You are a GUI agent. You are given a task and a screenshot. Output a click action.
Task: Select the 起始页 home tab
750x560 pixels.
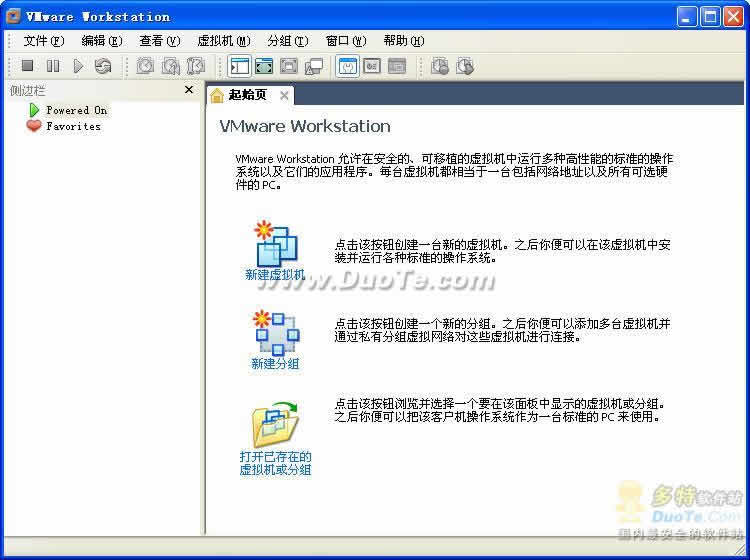point(246,95)
